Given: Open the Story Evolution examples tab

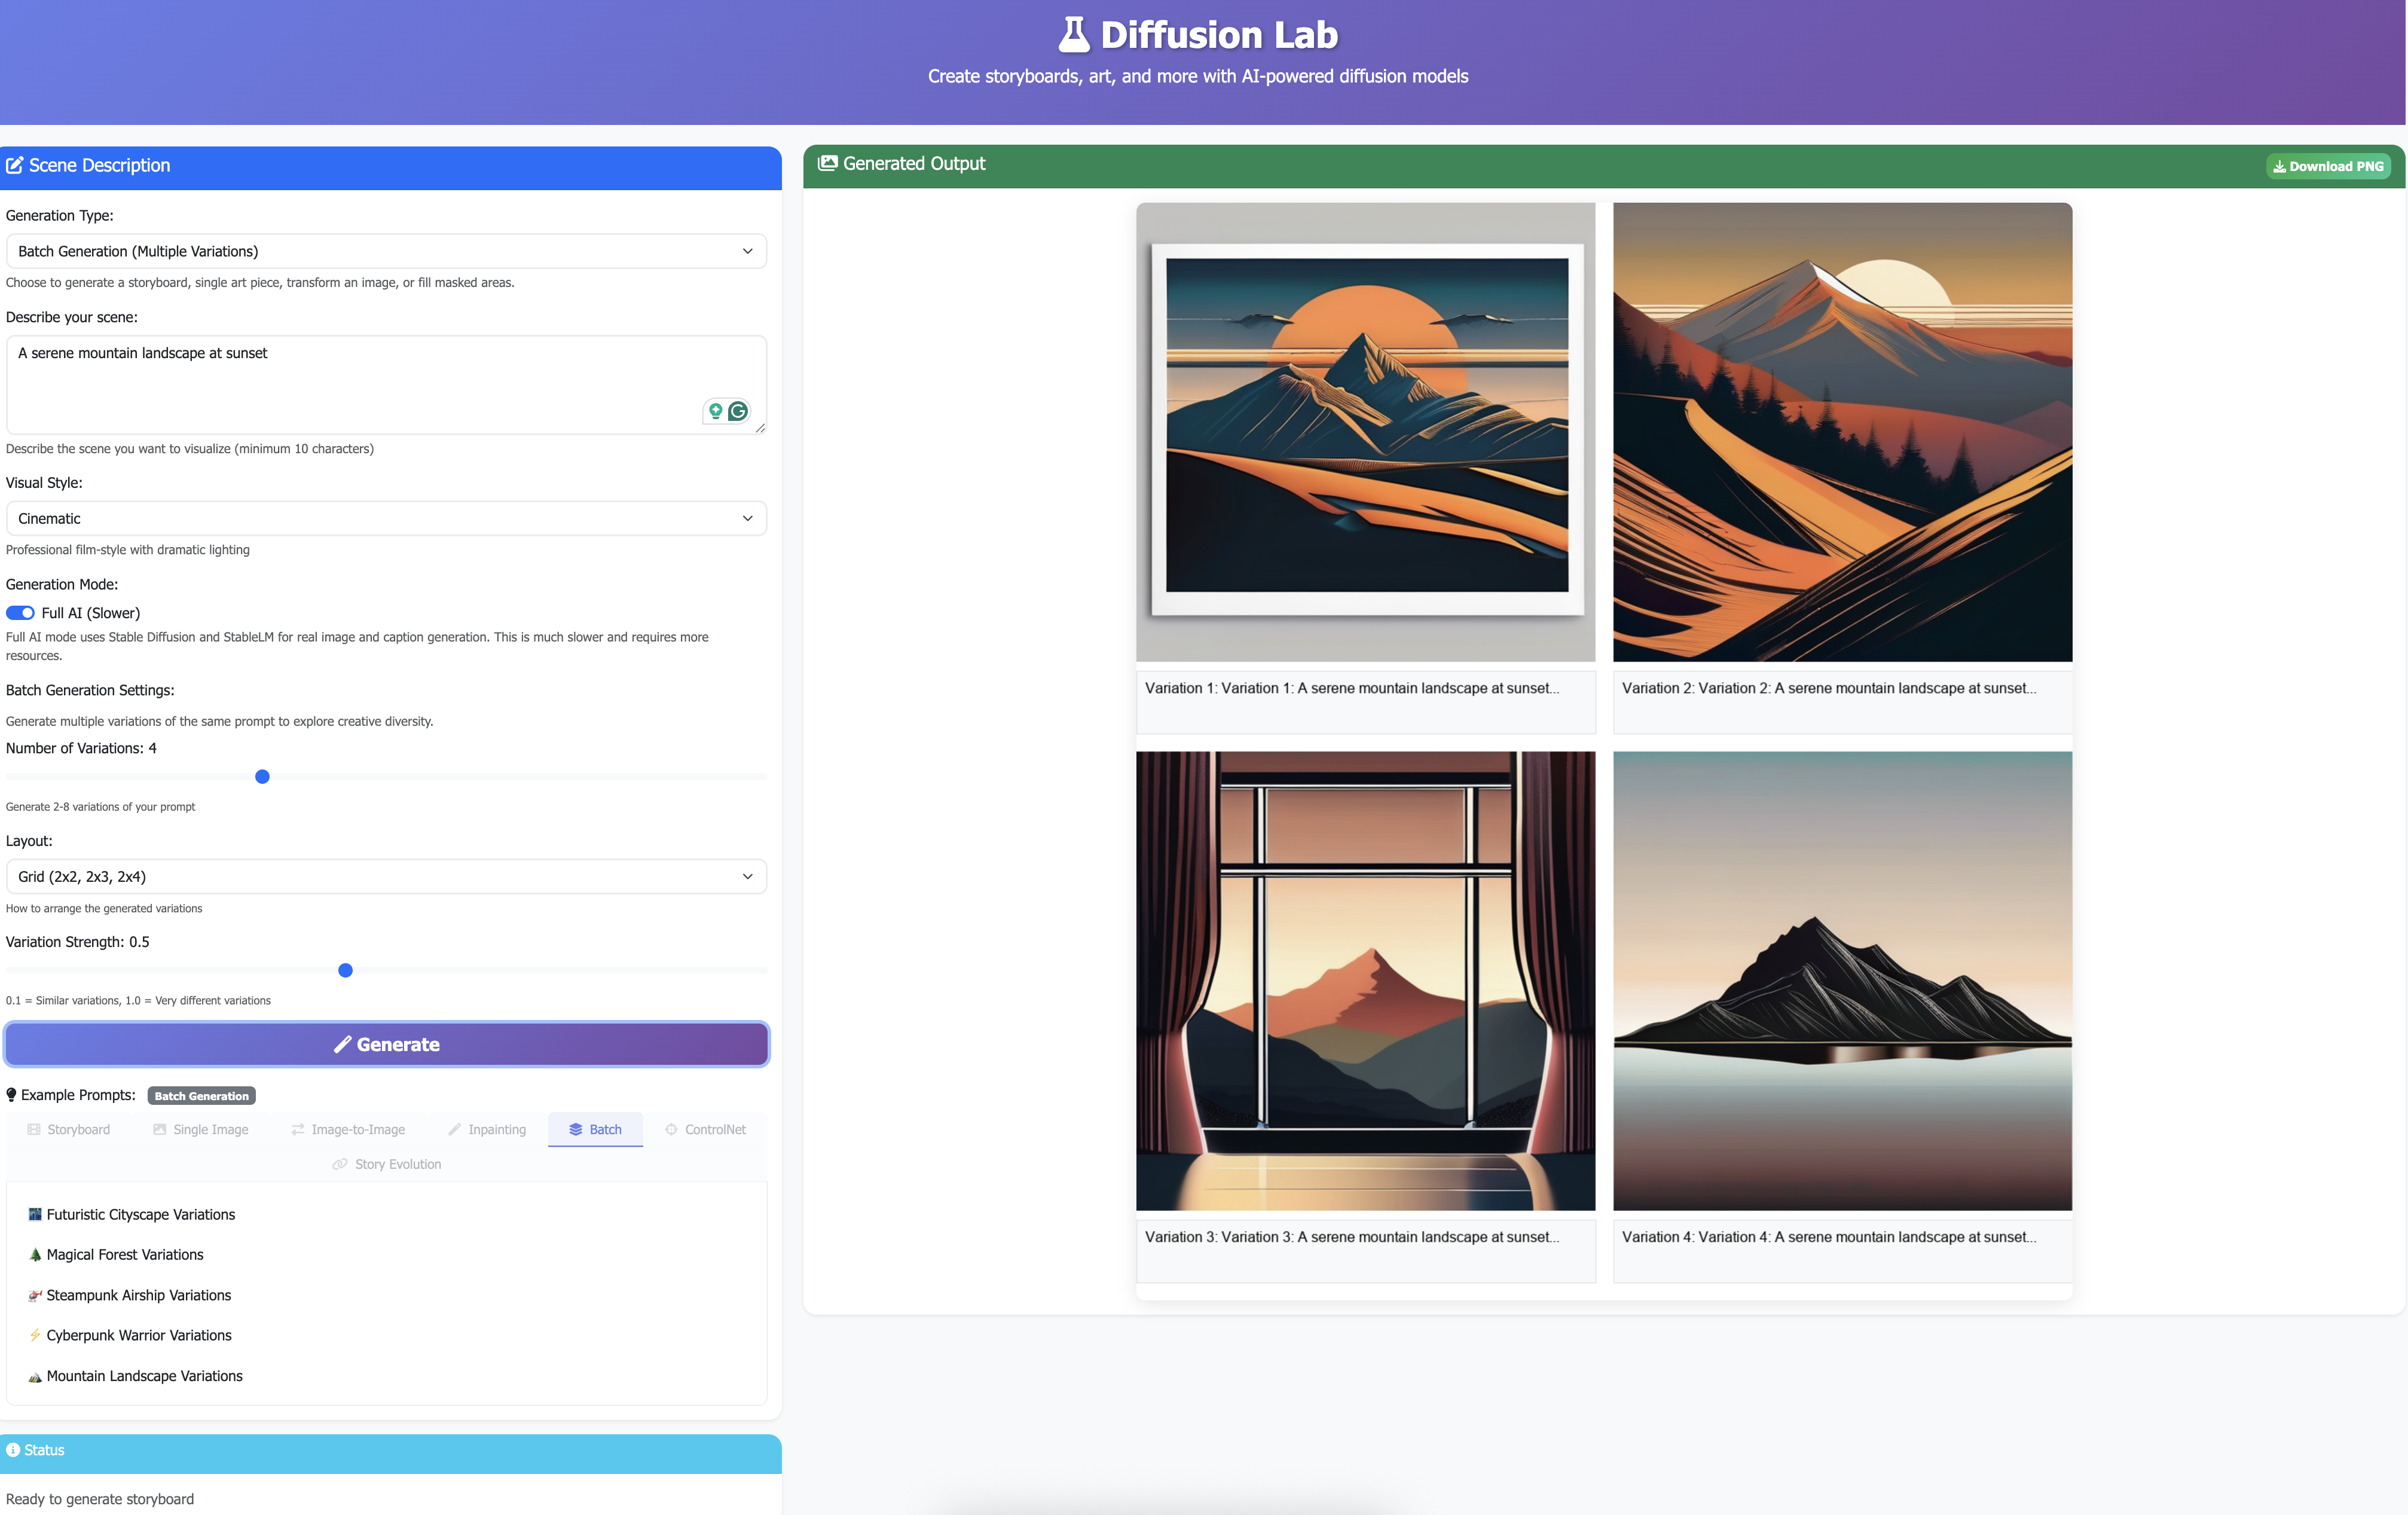Looking at the screenshot, I should tap(387, 1164).
